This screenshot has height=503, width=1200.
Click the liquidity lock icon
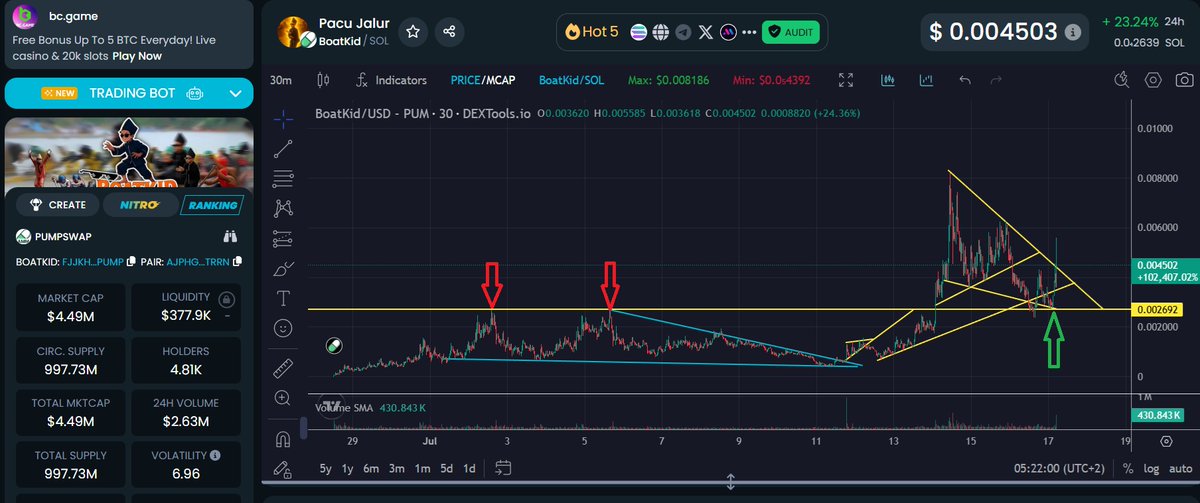pyautogui.click(x=228, y=299)
